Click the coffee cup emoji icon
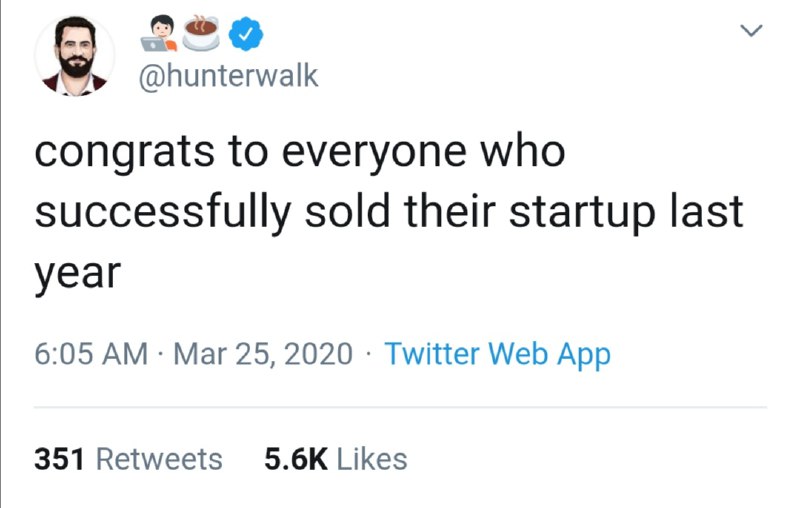This screenshot has height=508, width=800. [202, 33]
